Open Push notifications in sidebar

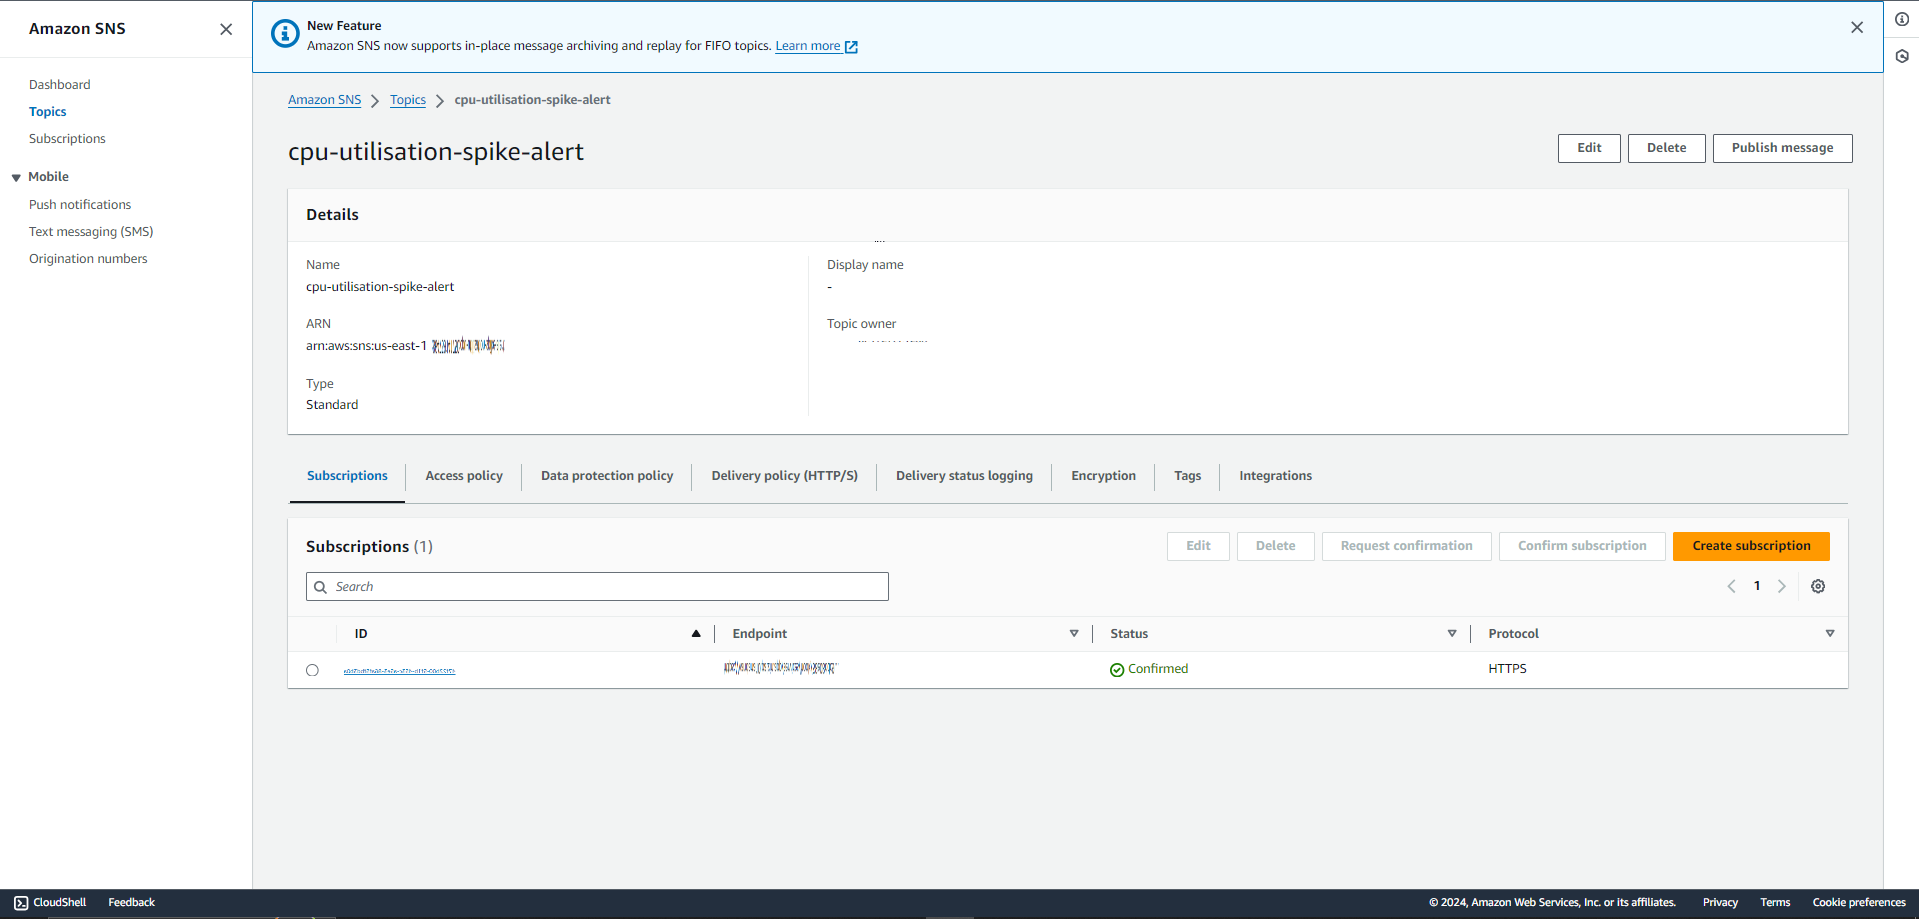[80, 205]
